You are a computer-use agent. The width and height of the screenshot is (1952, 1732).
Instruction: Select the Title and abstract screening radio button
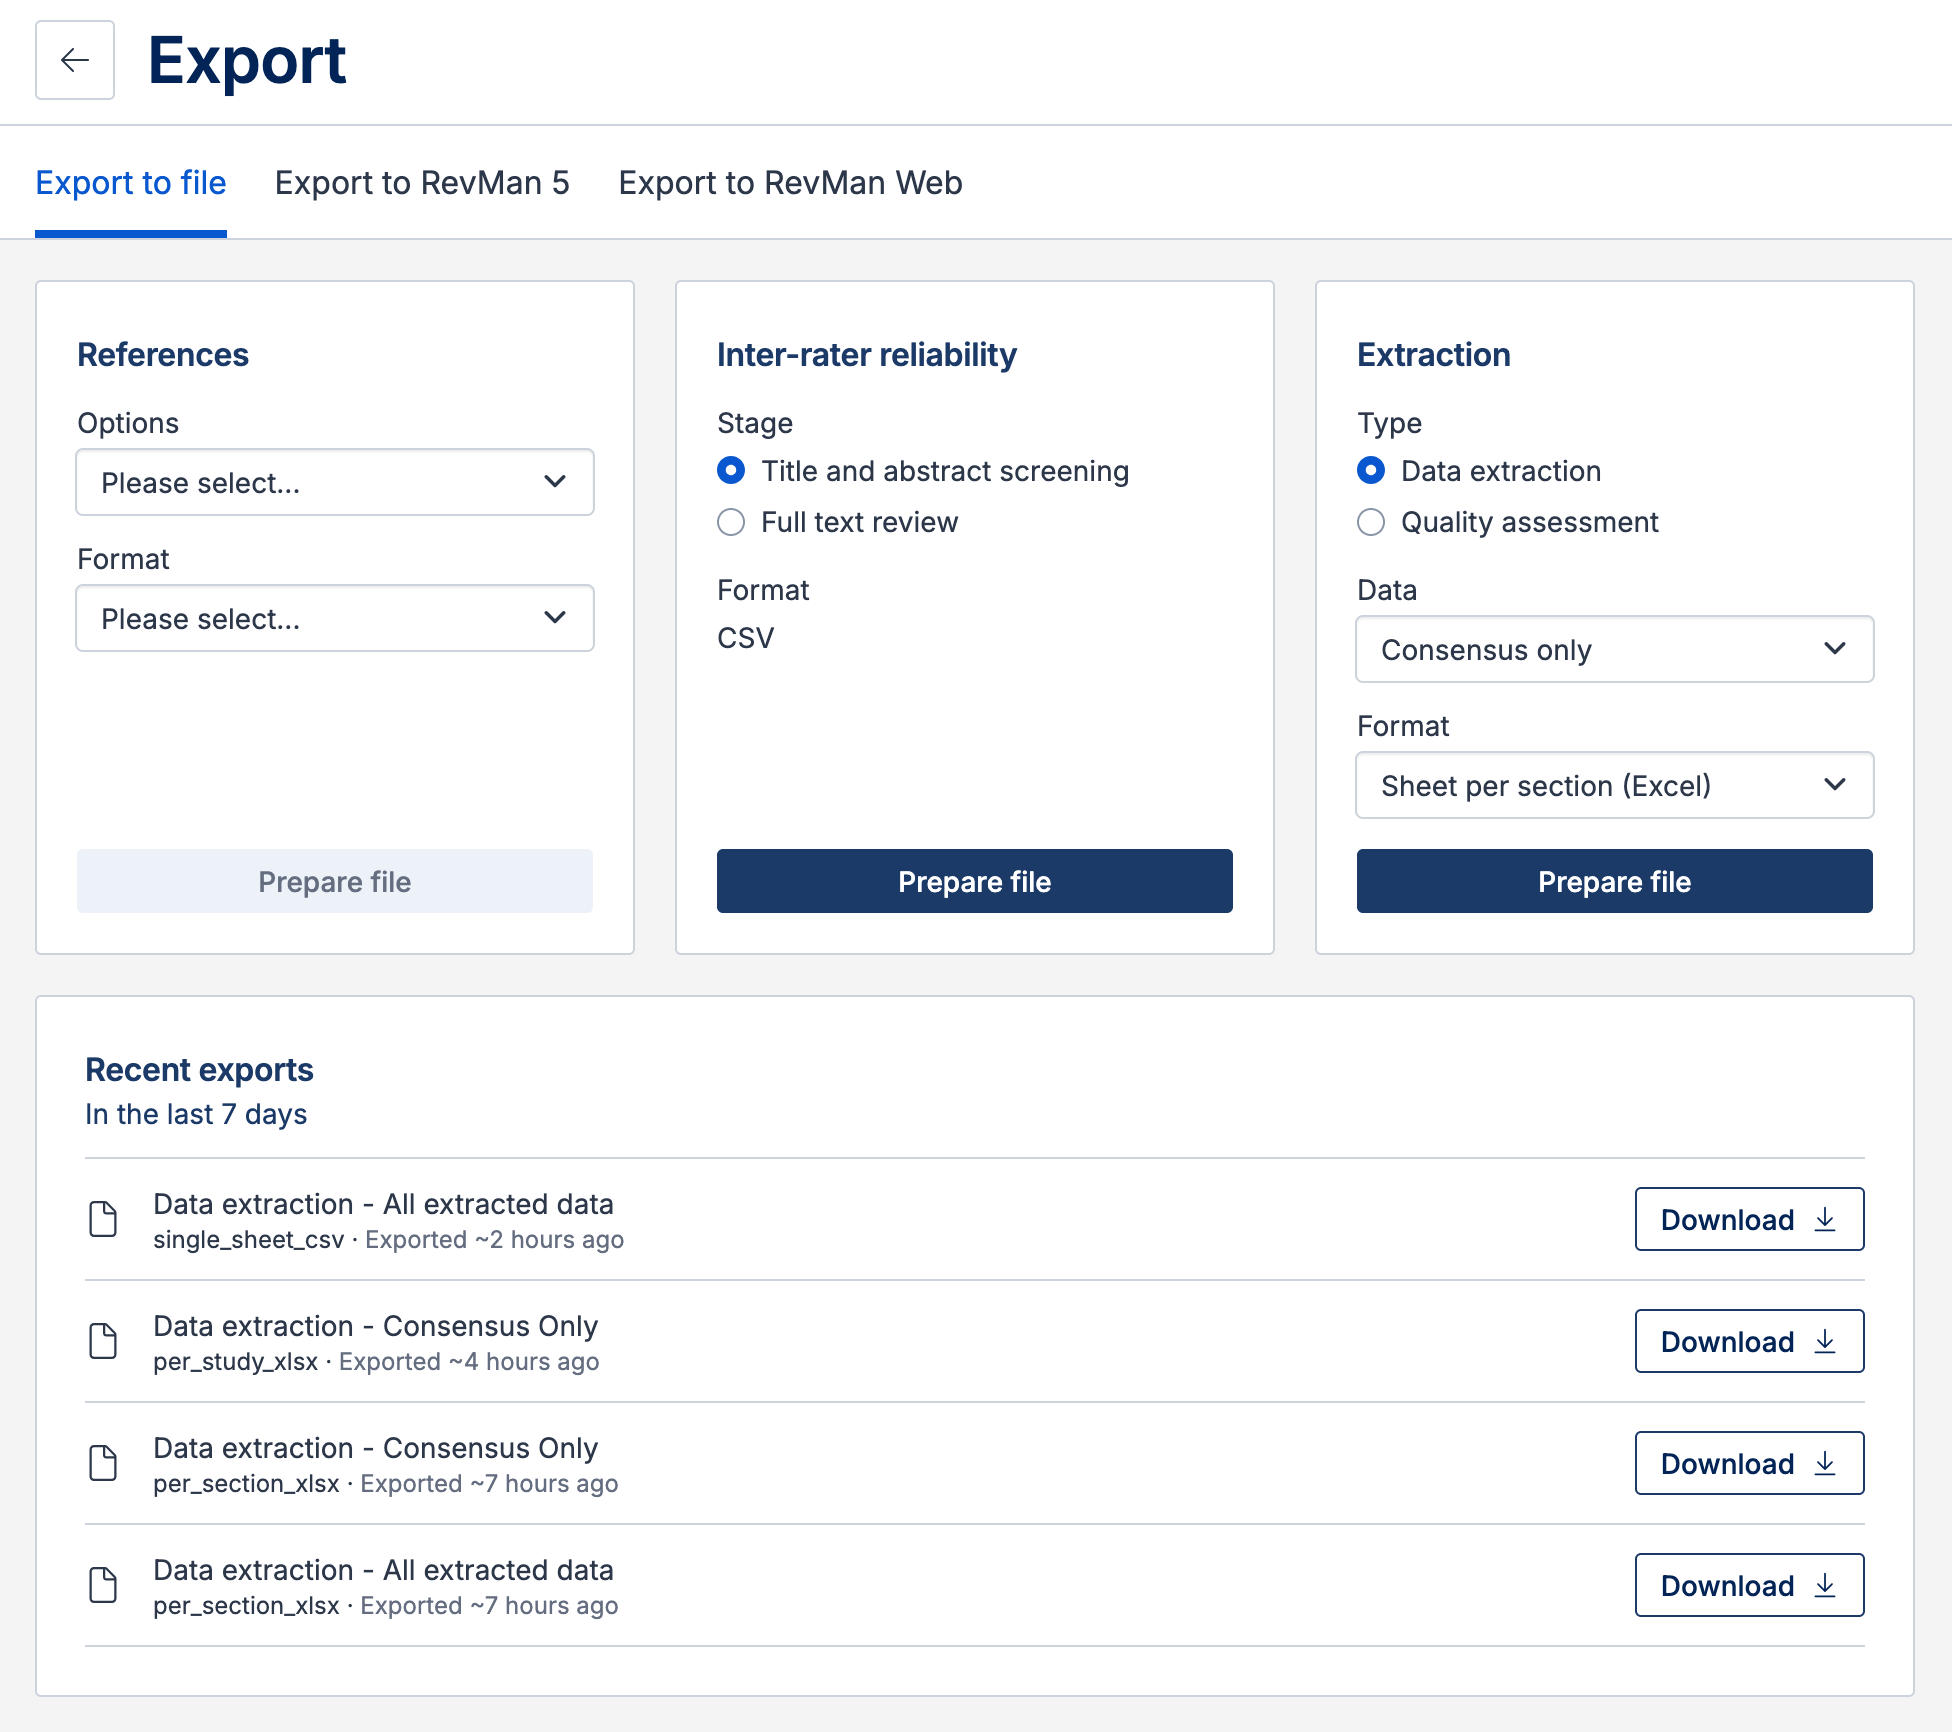(x=731, y=471)
